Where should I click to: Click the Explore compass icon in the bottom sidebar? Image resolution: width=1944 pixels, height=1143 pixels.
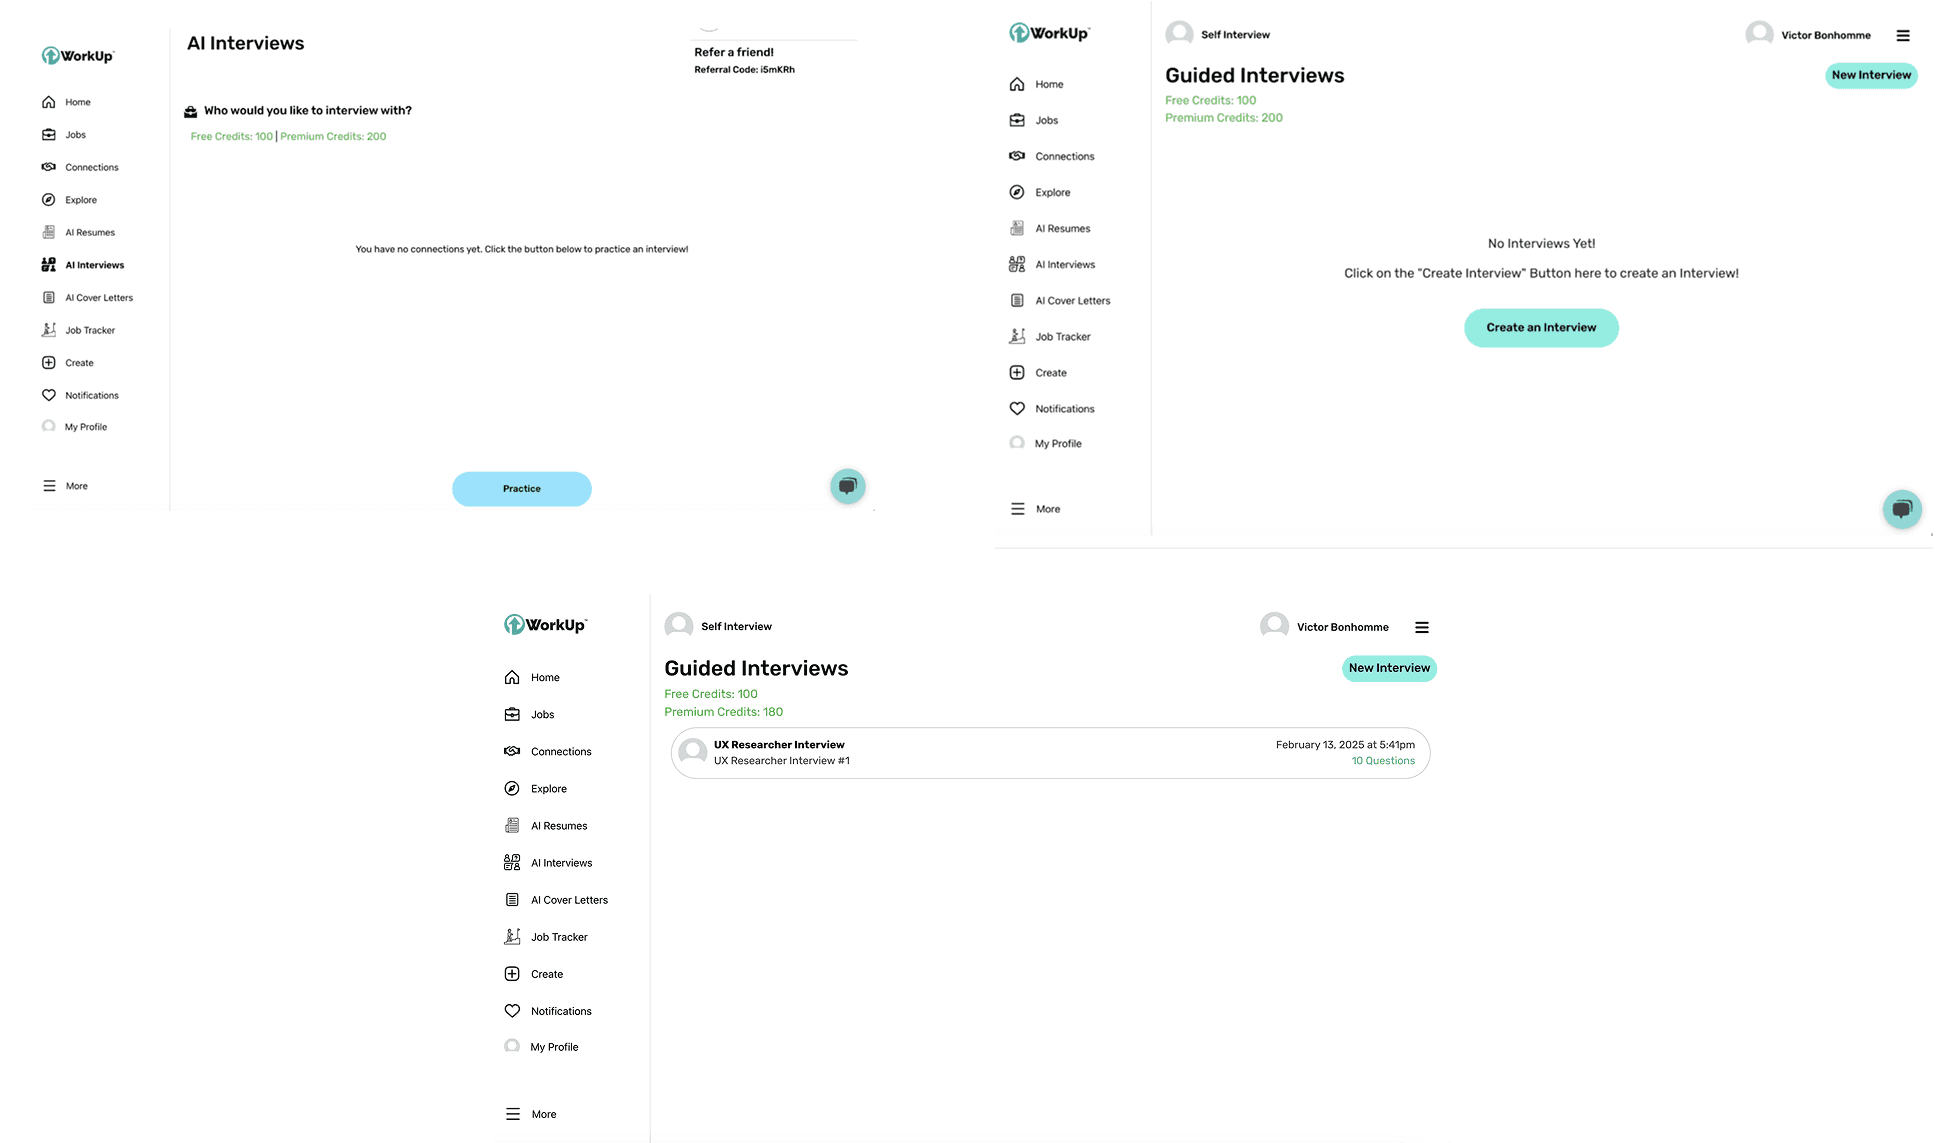point(512,788)
